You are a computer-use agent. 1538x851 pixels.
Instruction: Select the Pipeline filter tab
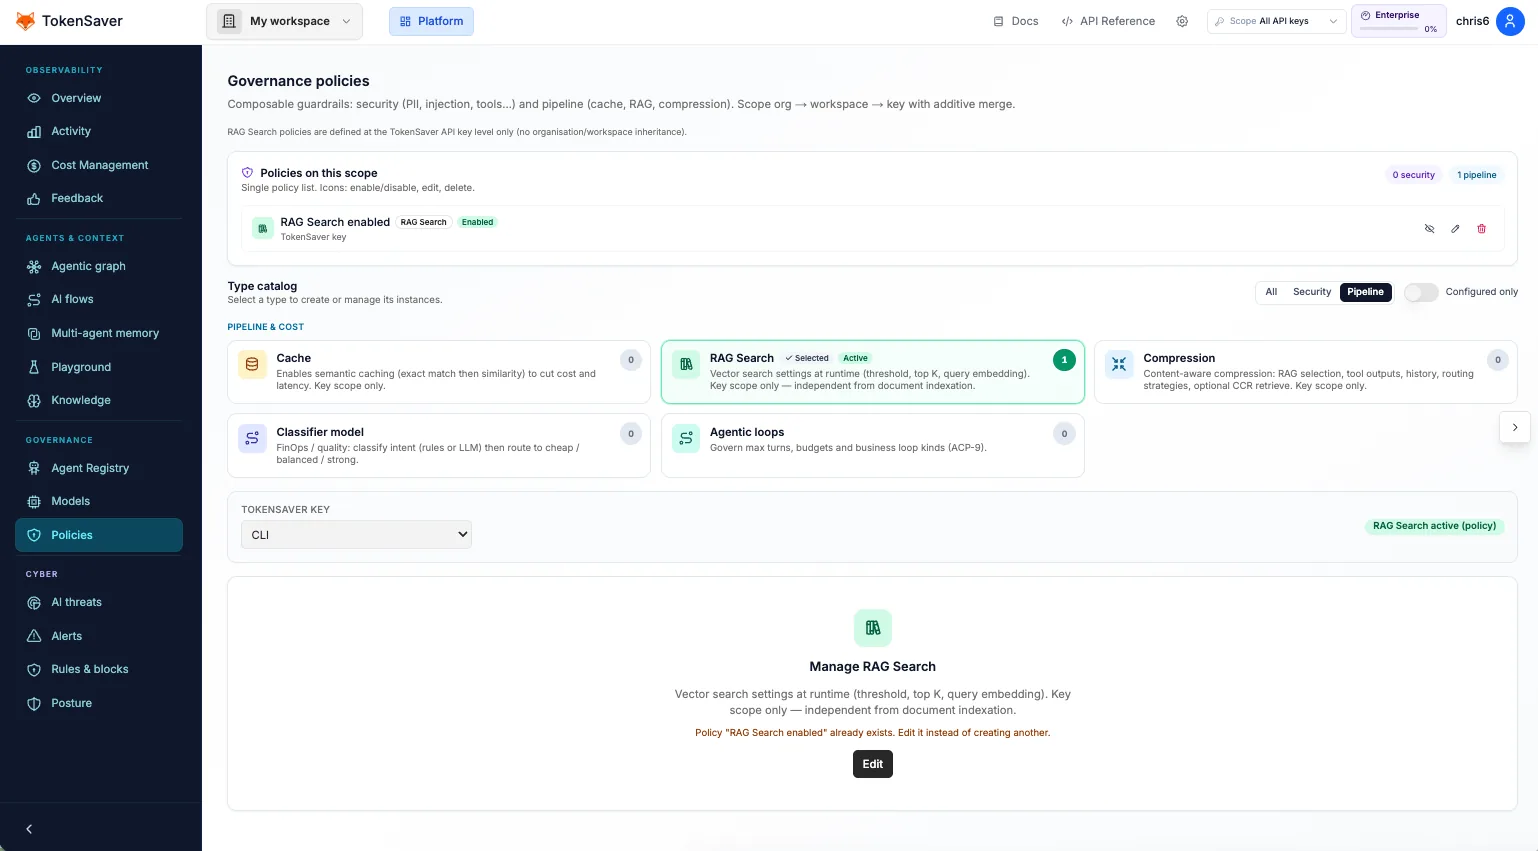pos(1365,292)
